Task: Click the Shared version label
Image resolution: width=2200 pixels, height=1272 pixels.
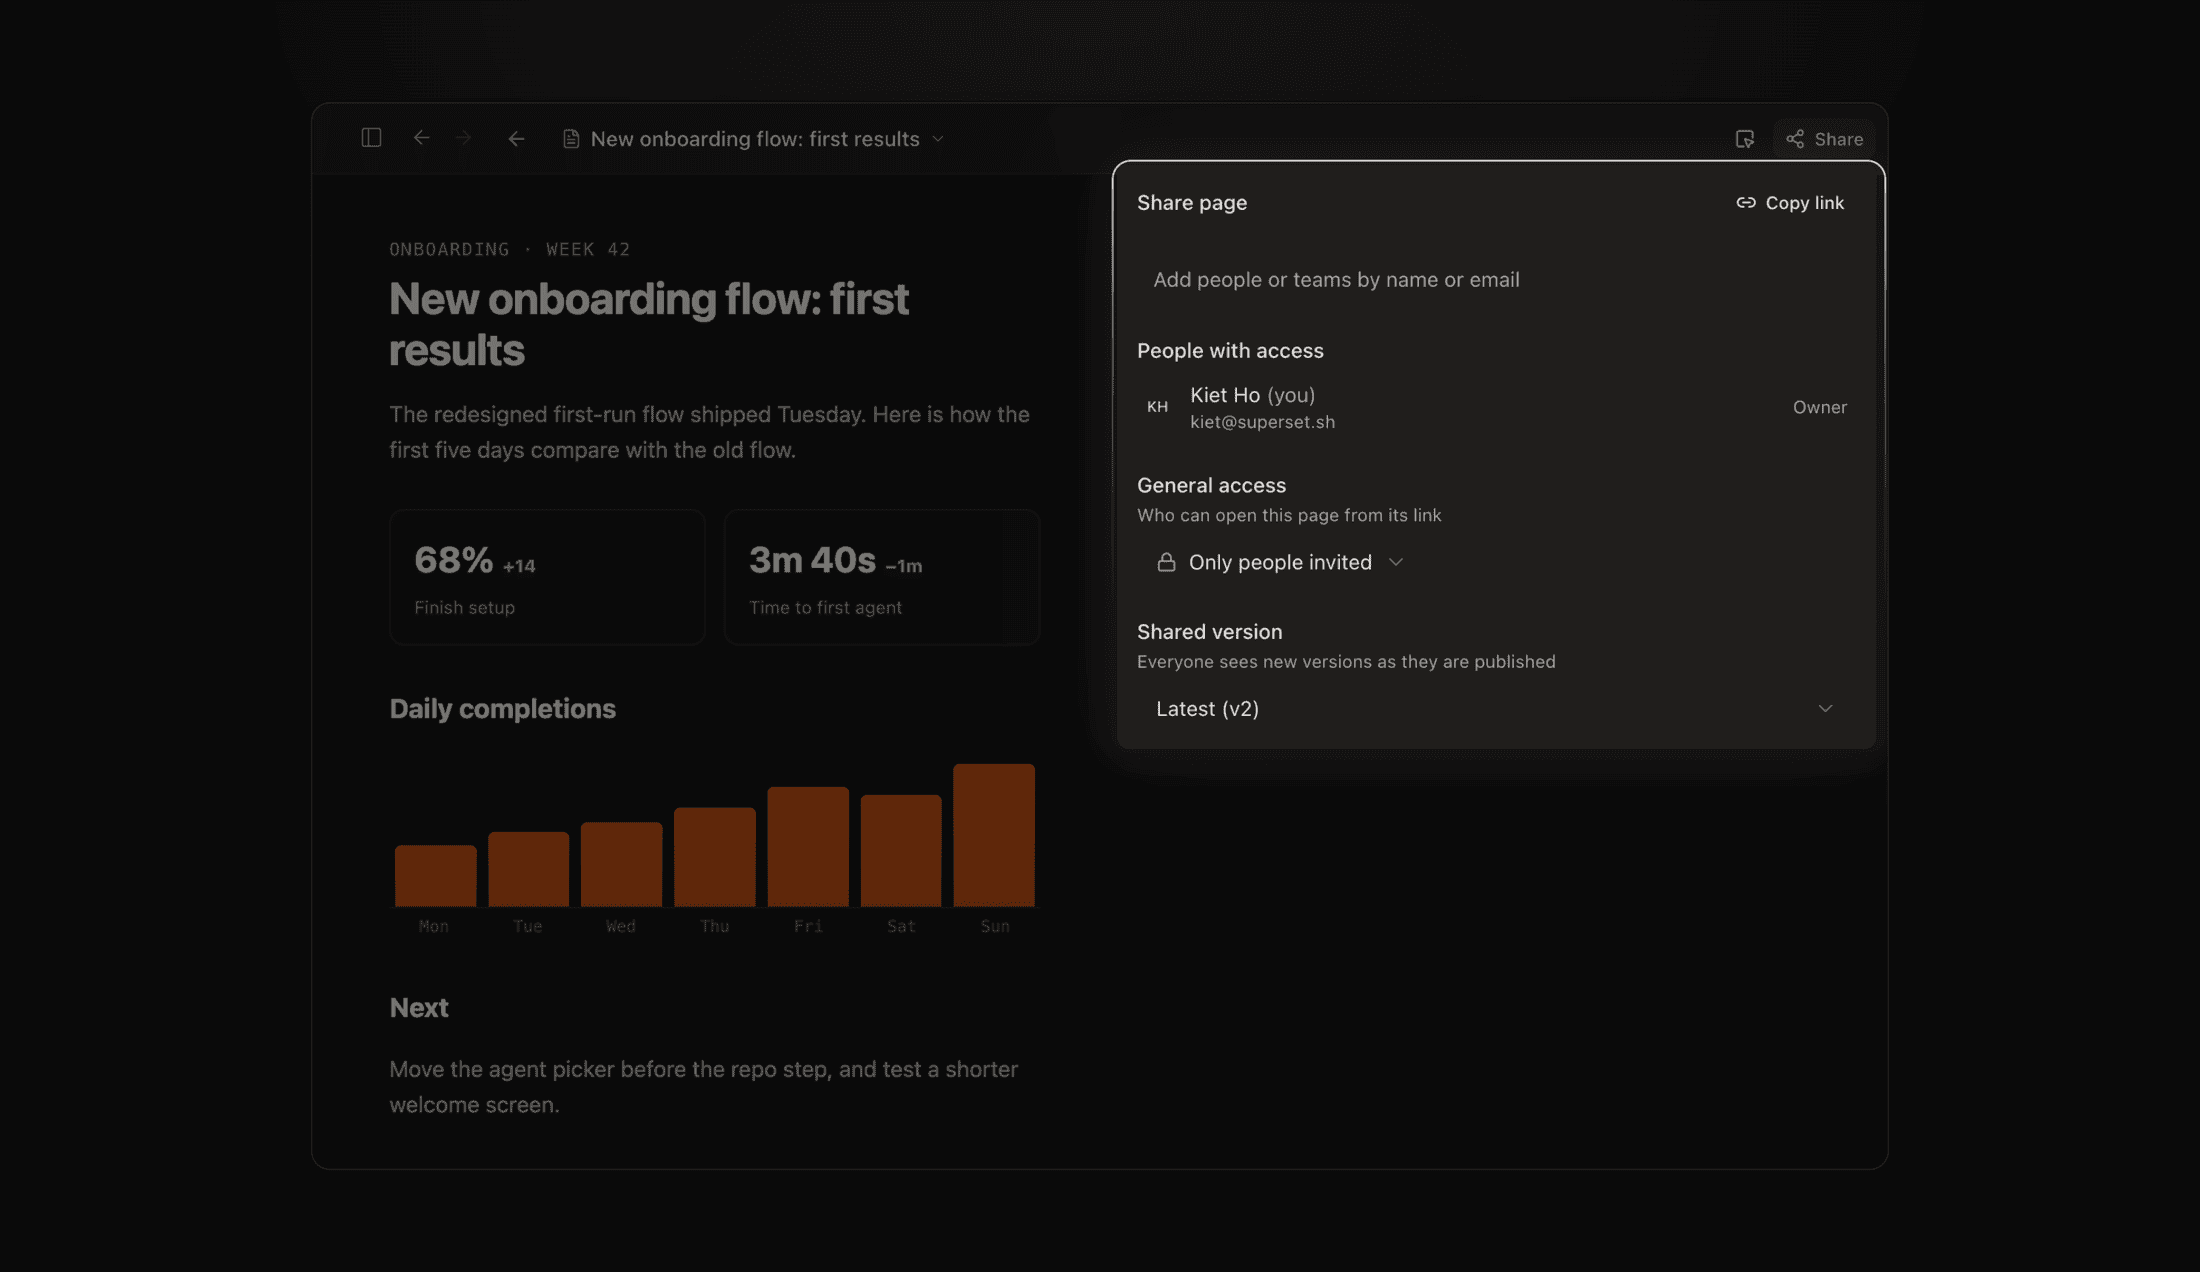Action: pyautogui.click(x=1209, y=632)
